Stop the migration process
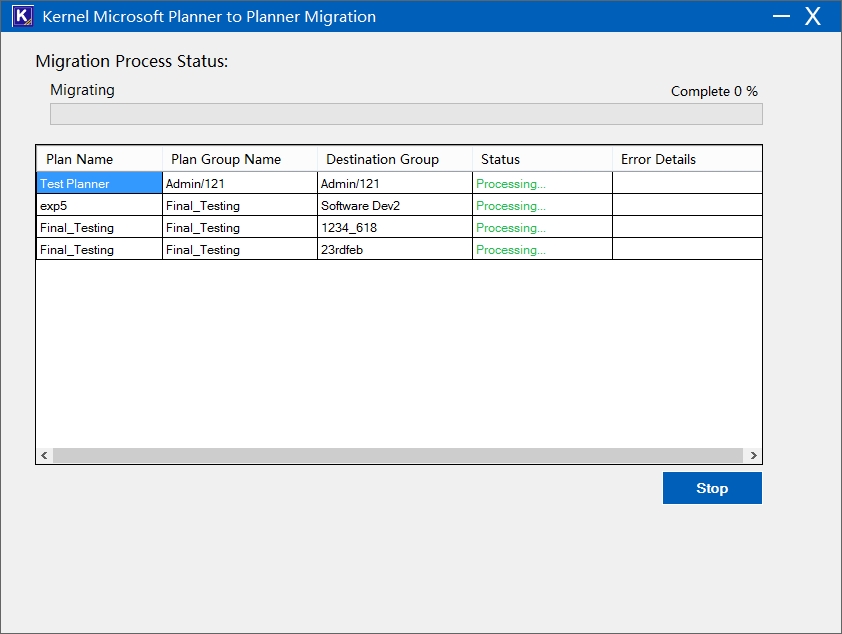This screenshot has height=634, width=842. coord(712,488)
